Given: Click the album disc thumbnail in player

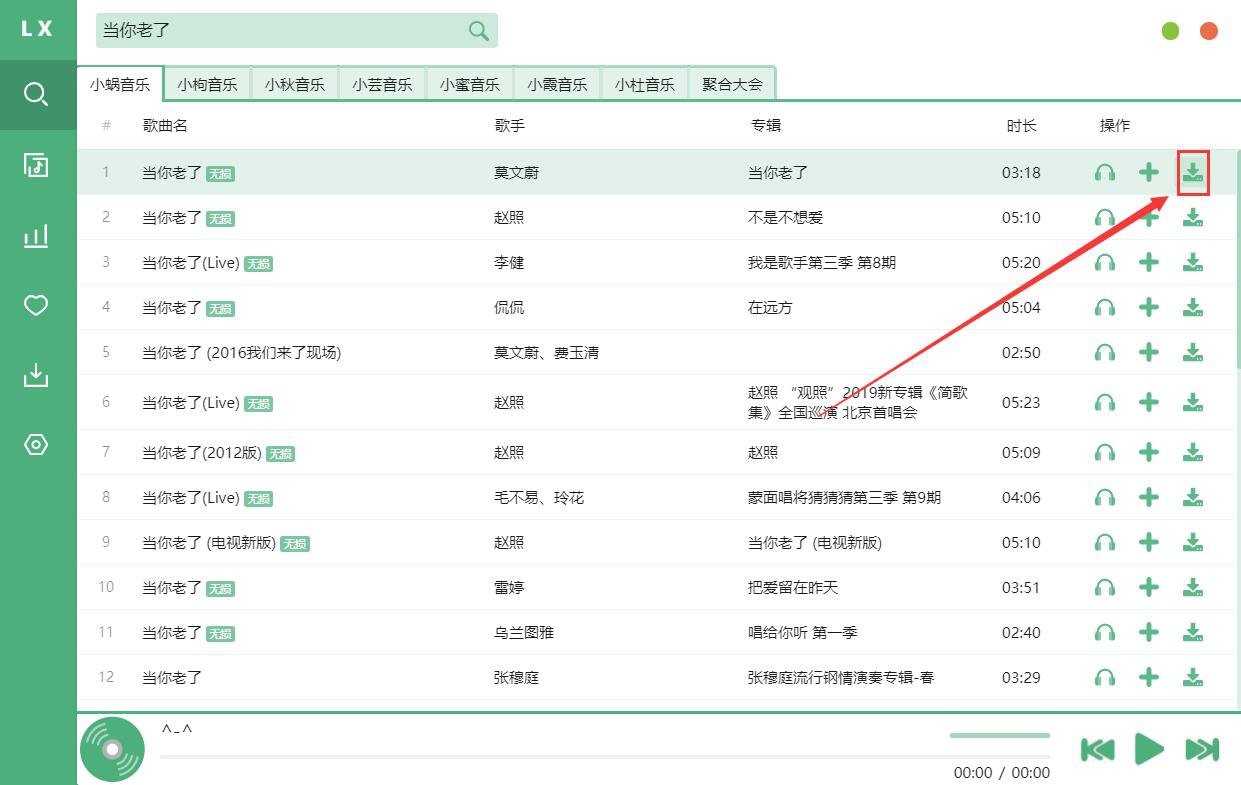Looking at the screenshot, I should pyautogui.click(x=112, y=749).
